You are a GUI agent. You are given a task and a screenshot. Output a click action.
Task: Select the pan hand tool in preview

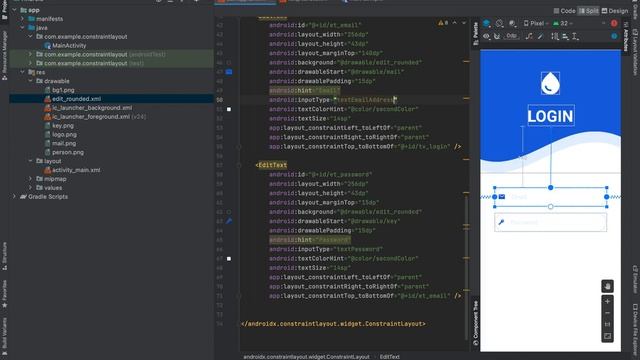(x=607, y=286)
